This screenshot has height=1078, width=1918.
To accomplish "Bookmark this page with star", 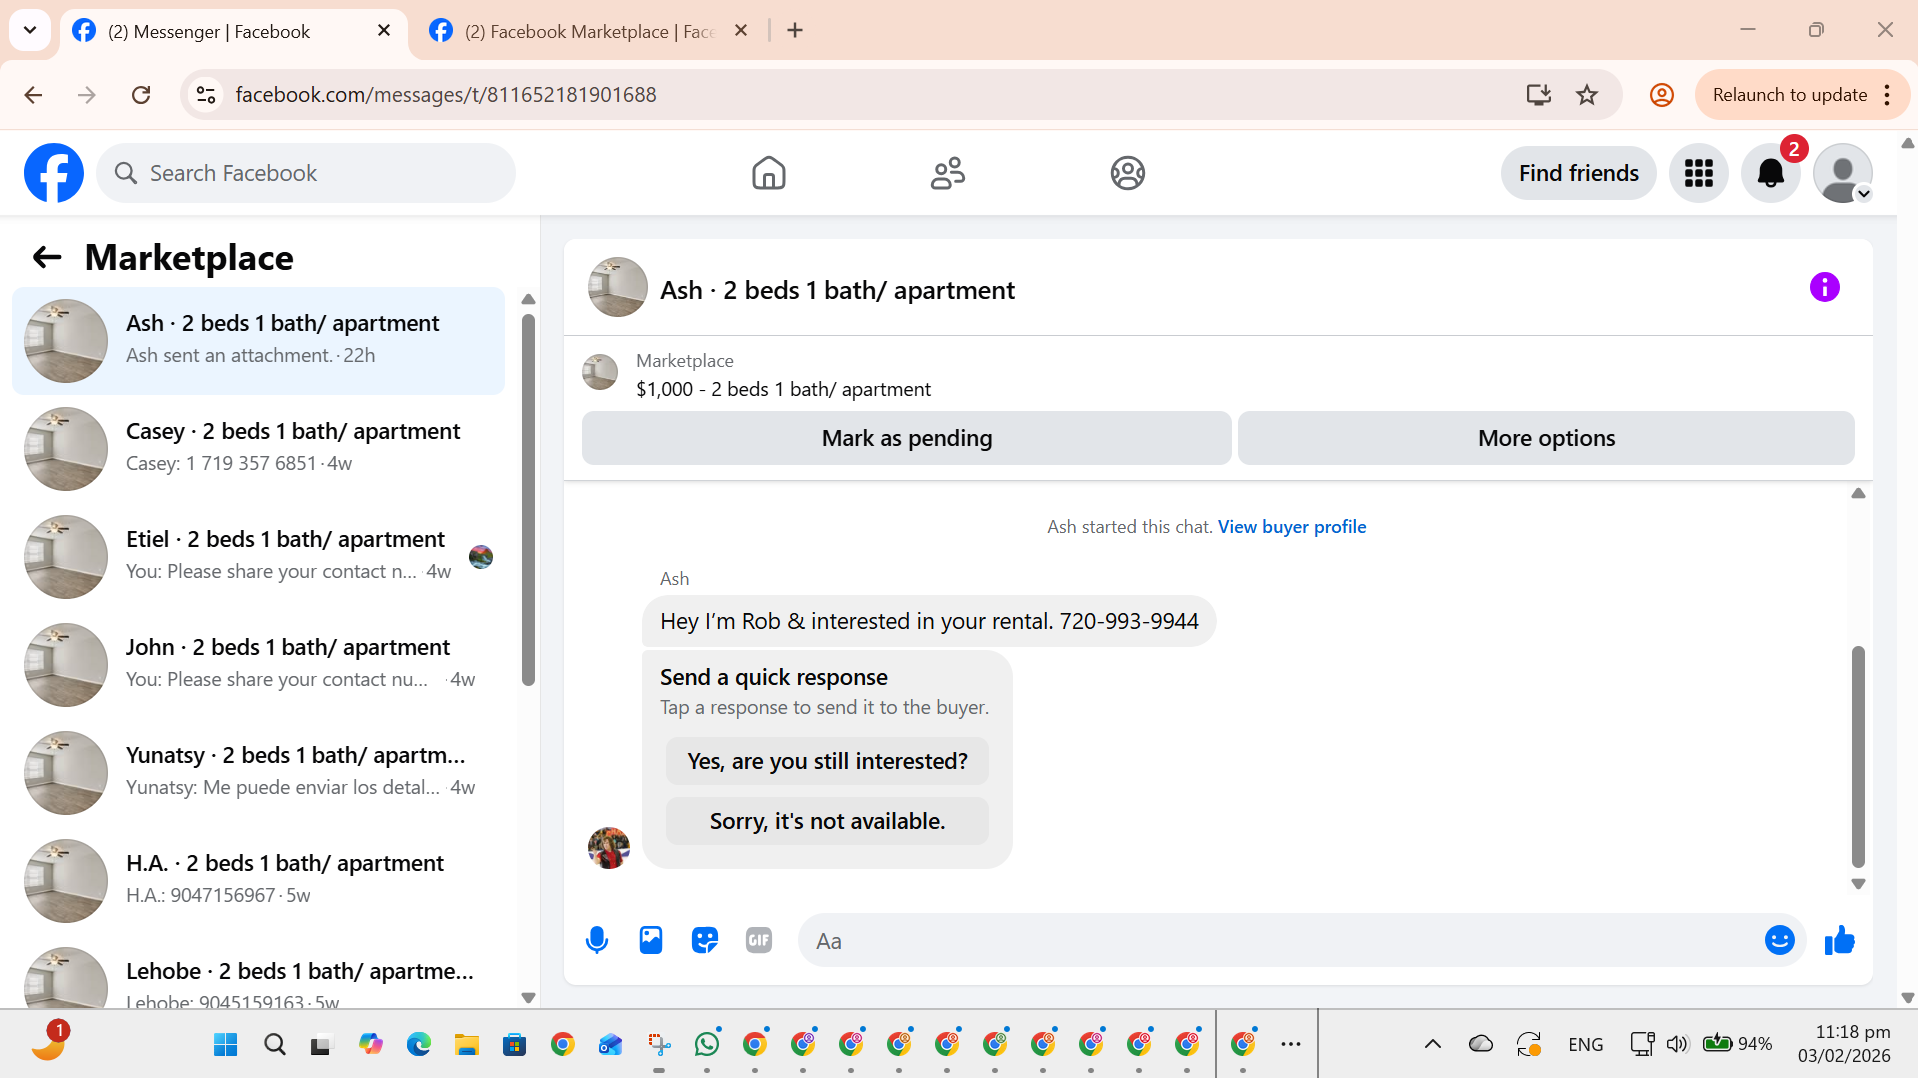I will (1587, 95).
